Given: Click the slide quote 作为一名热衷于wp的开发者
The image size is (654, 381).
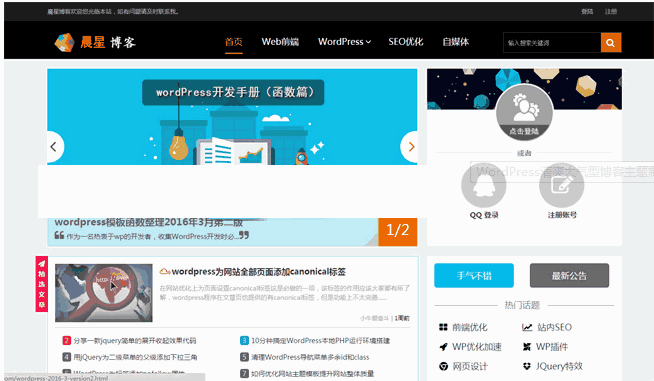Looking at the screenshot, I should click(152, 236).
